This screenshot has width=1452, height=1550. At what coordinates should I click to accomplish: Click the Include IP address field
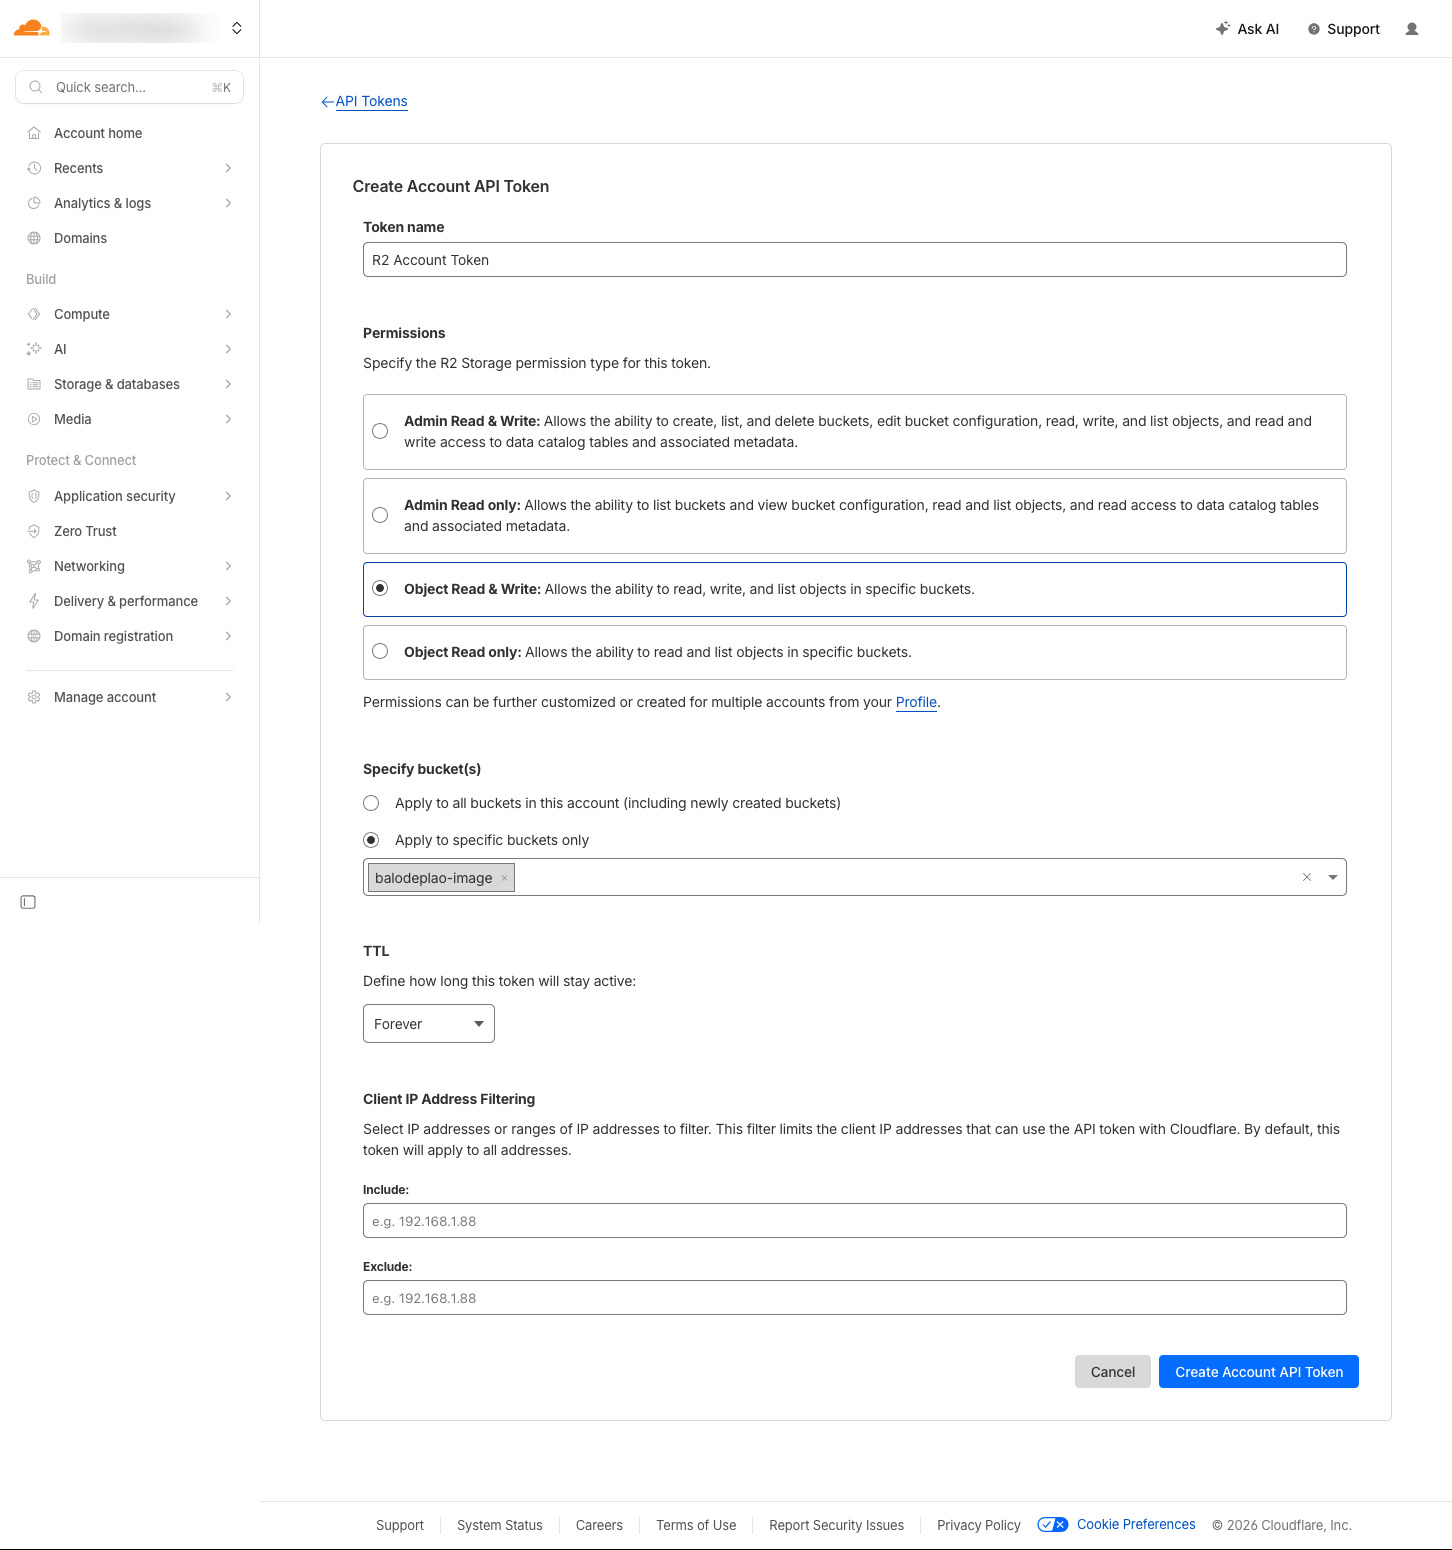pyautogui.click(x=854, y=1221)
